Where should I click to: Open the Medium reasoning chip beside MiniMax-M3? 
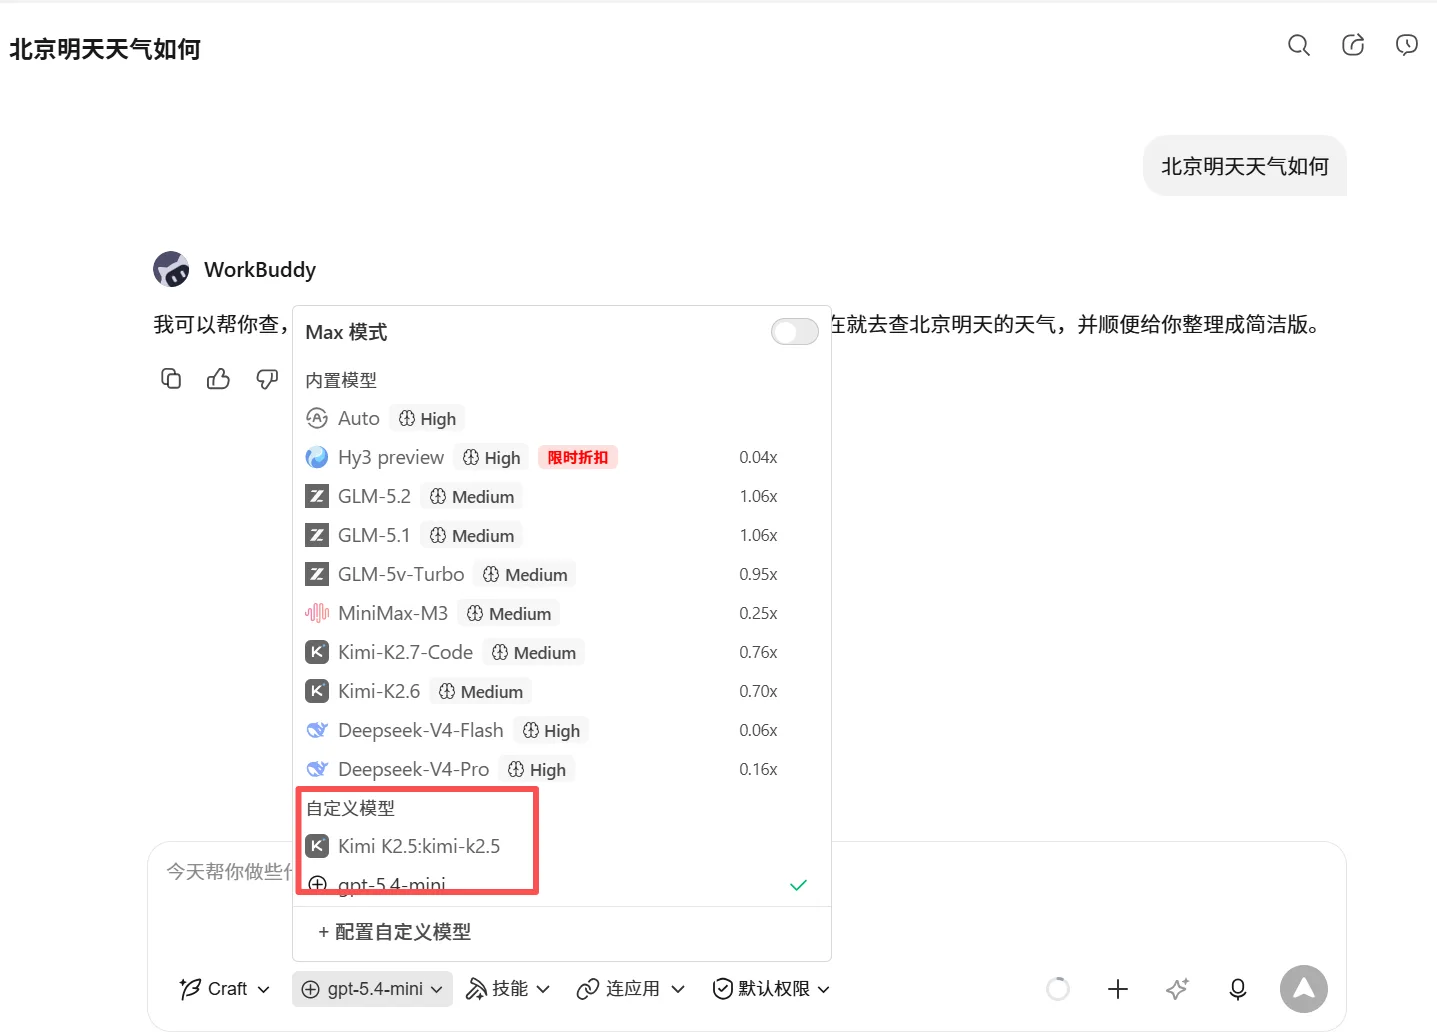click(x=509, y=613)
